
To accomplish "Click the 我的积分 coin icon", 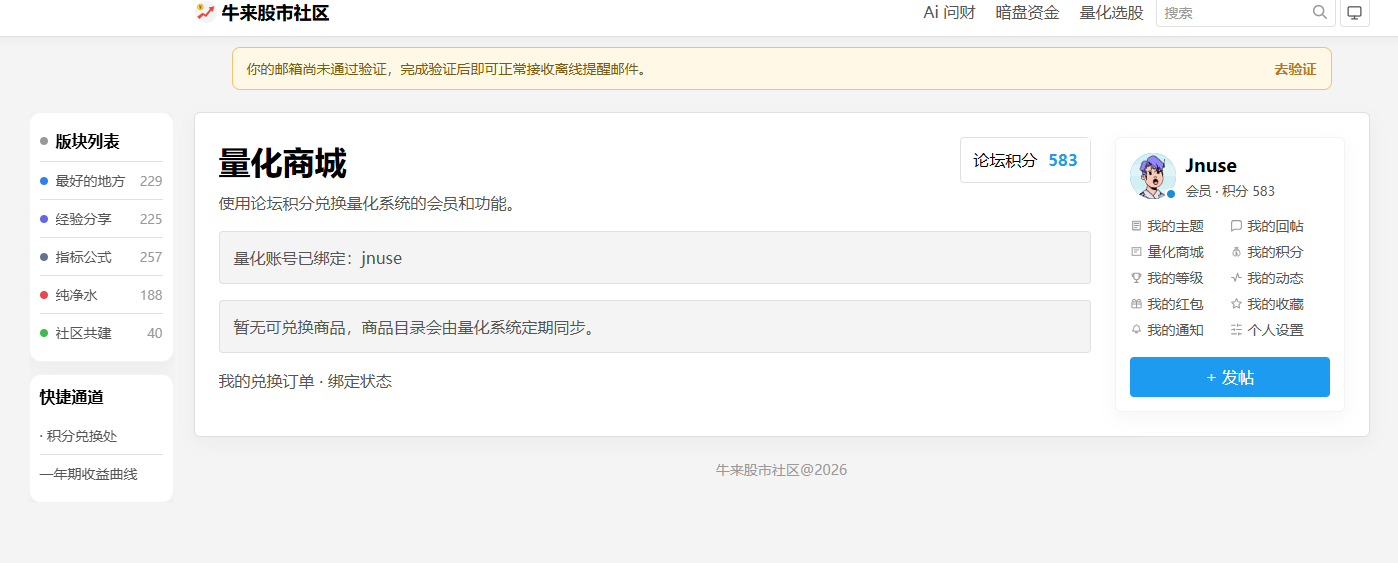I will pos(1236,252).
